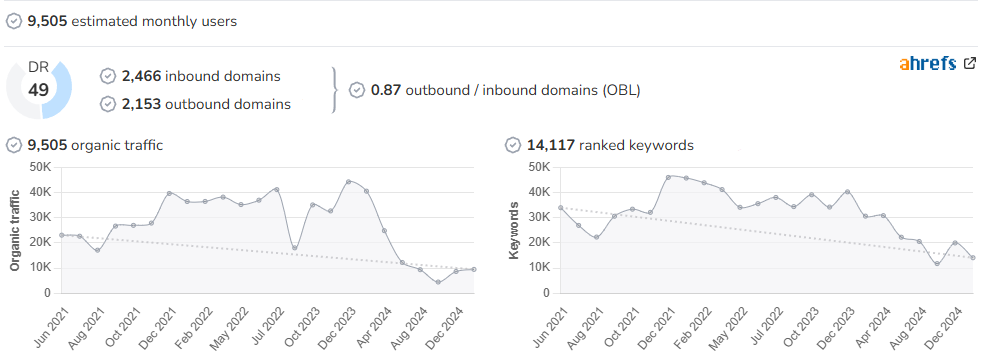Click Jun 2021 data point on keywords chart

(560, 207)
